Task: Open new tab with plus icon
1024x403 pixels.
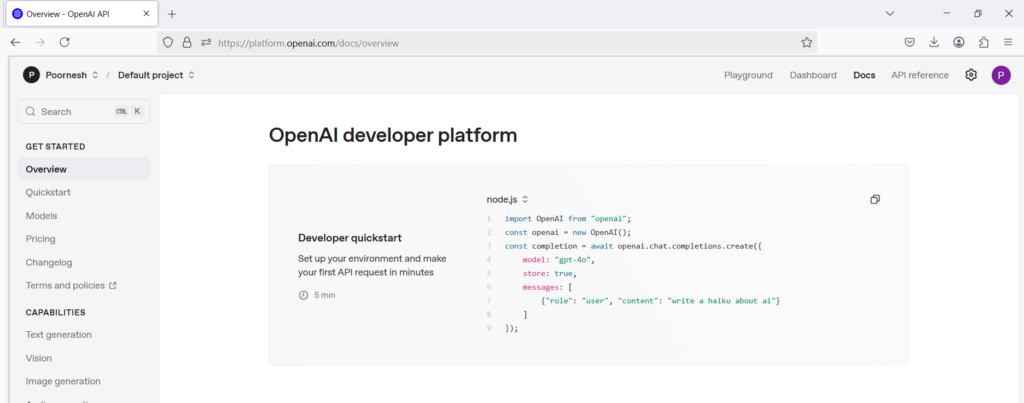Action: (x=172, y=14)
